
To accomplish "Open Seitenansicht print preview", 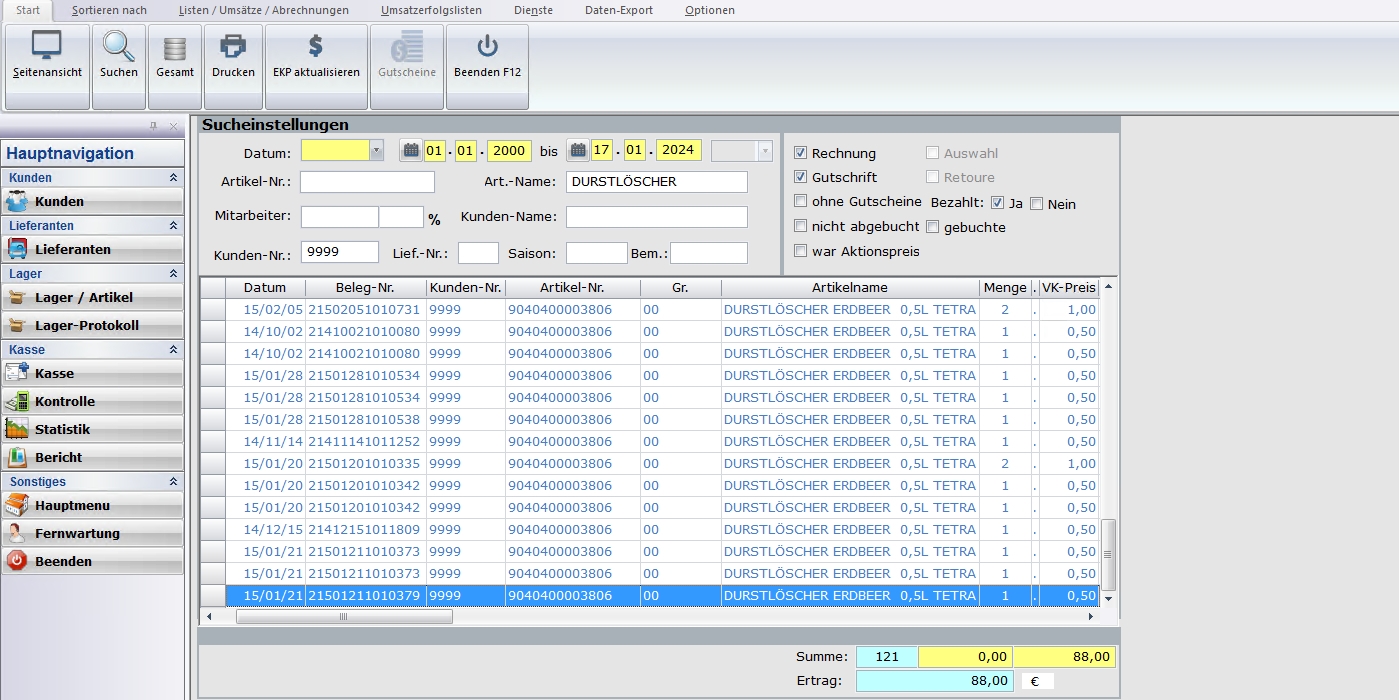I will pyautogui.click(x=47, y=57).
